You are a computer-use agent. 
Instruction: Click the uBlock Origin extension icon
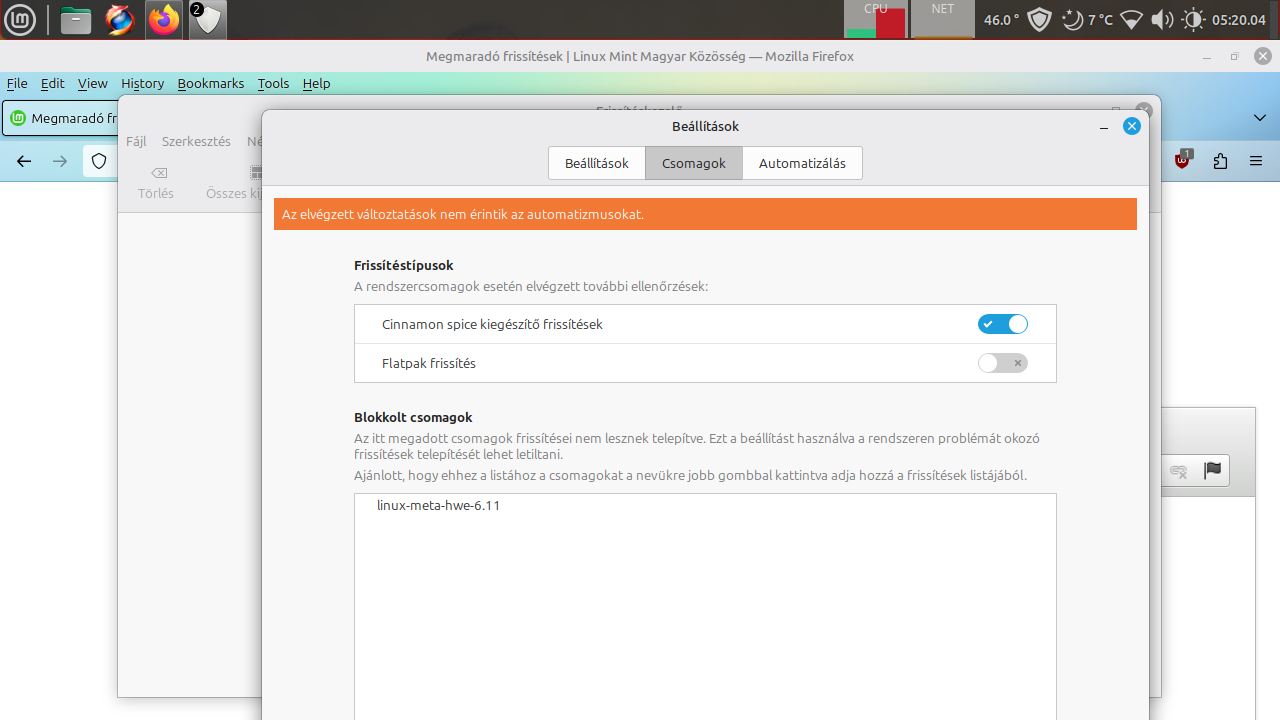tap(1183, 161)
